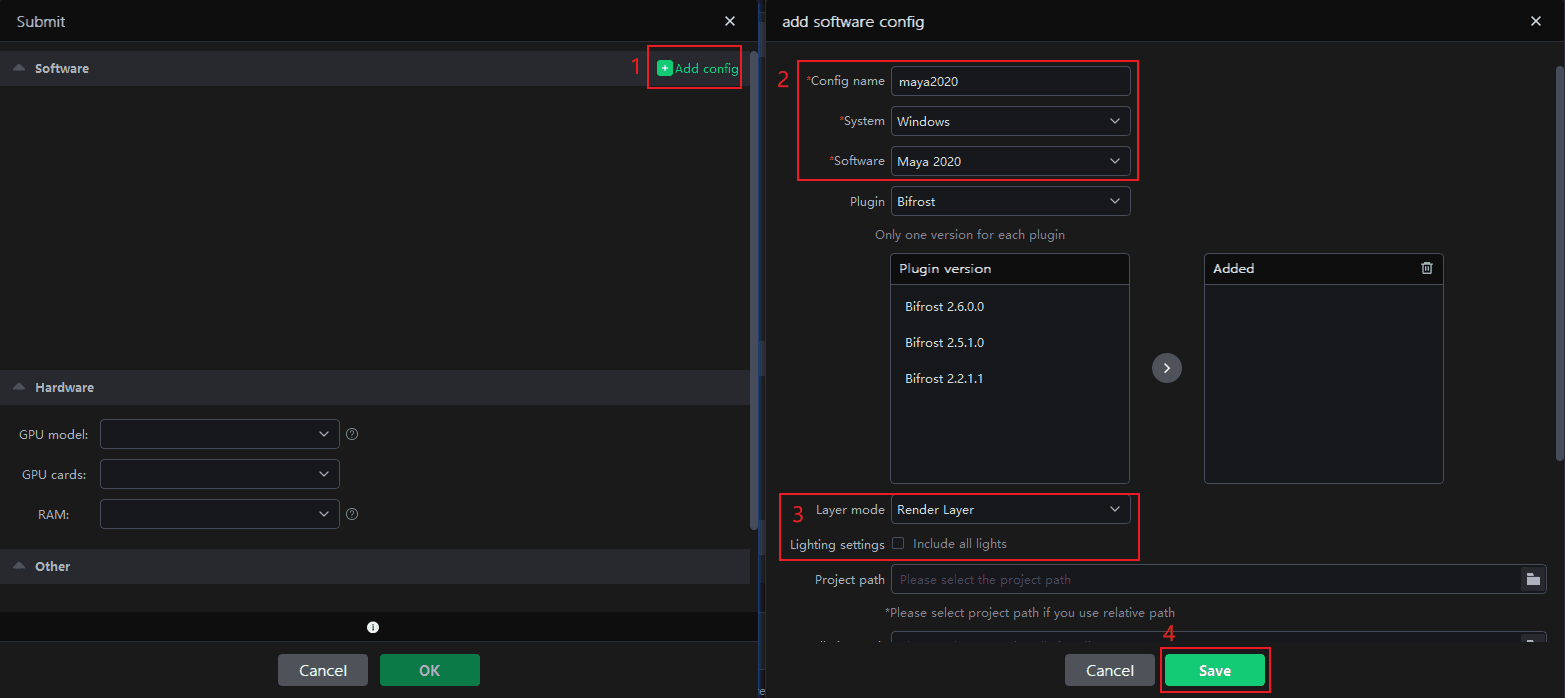Click the arrow button to add plugin version
The width and height of the screenshot is (1565, 698).
point(1166,368)
